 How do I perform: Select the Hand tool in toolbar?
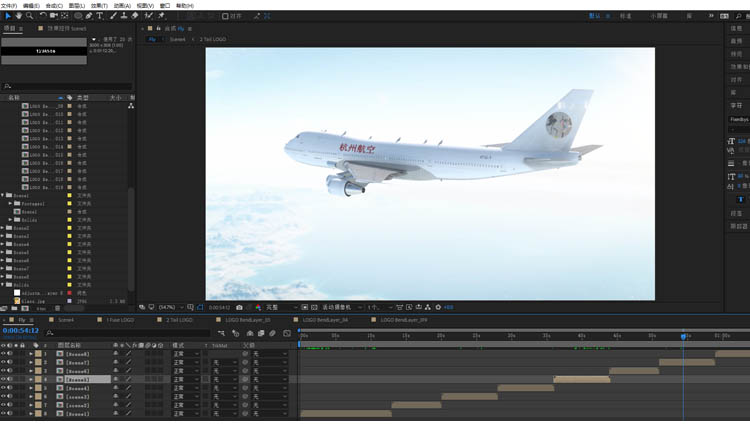point(18,16)
